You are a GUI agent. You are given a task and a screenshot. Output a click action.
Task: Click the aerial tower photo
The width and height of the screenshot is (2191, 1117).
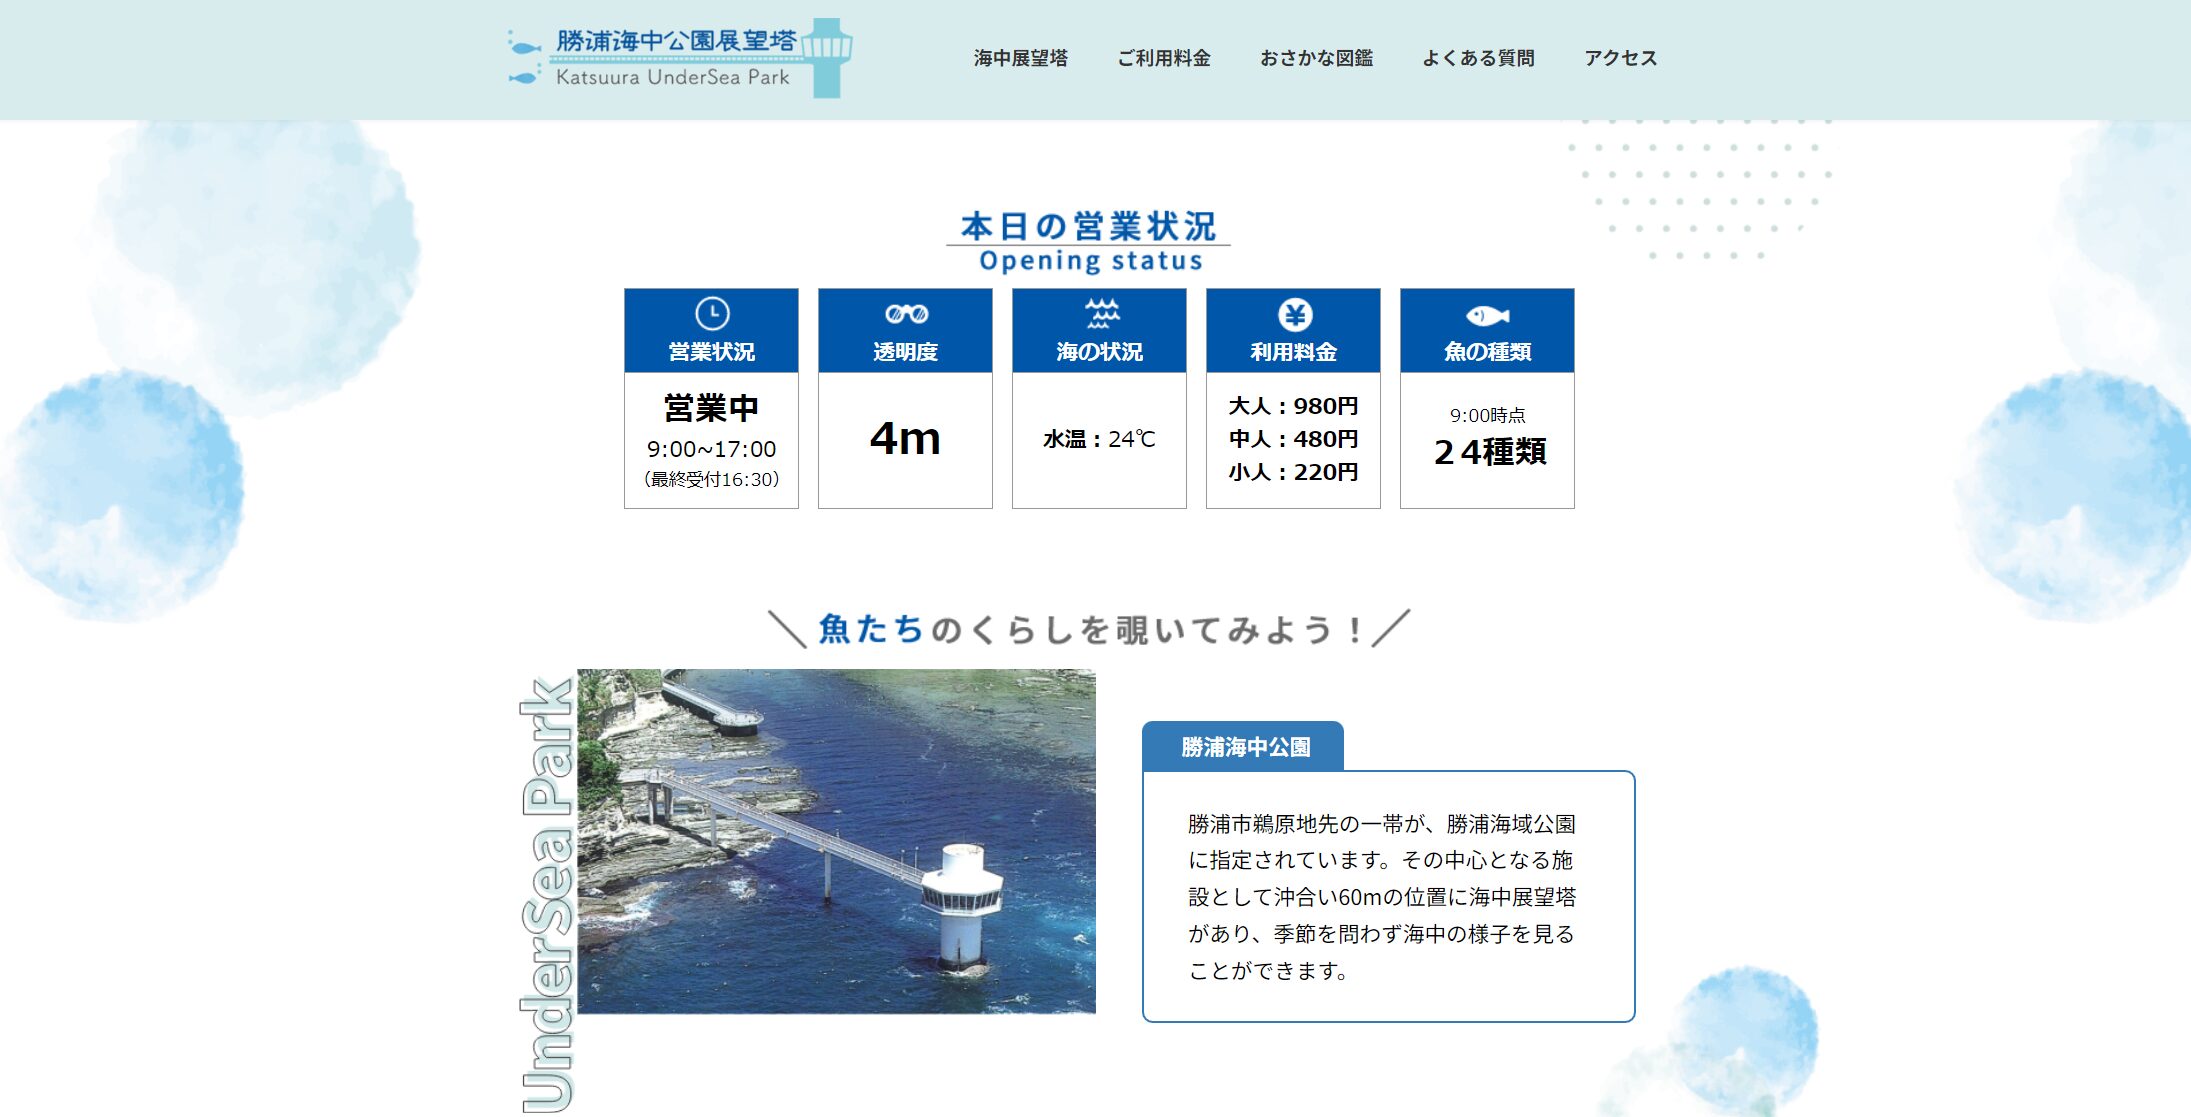tap(836, 841)
